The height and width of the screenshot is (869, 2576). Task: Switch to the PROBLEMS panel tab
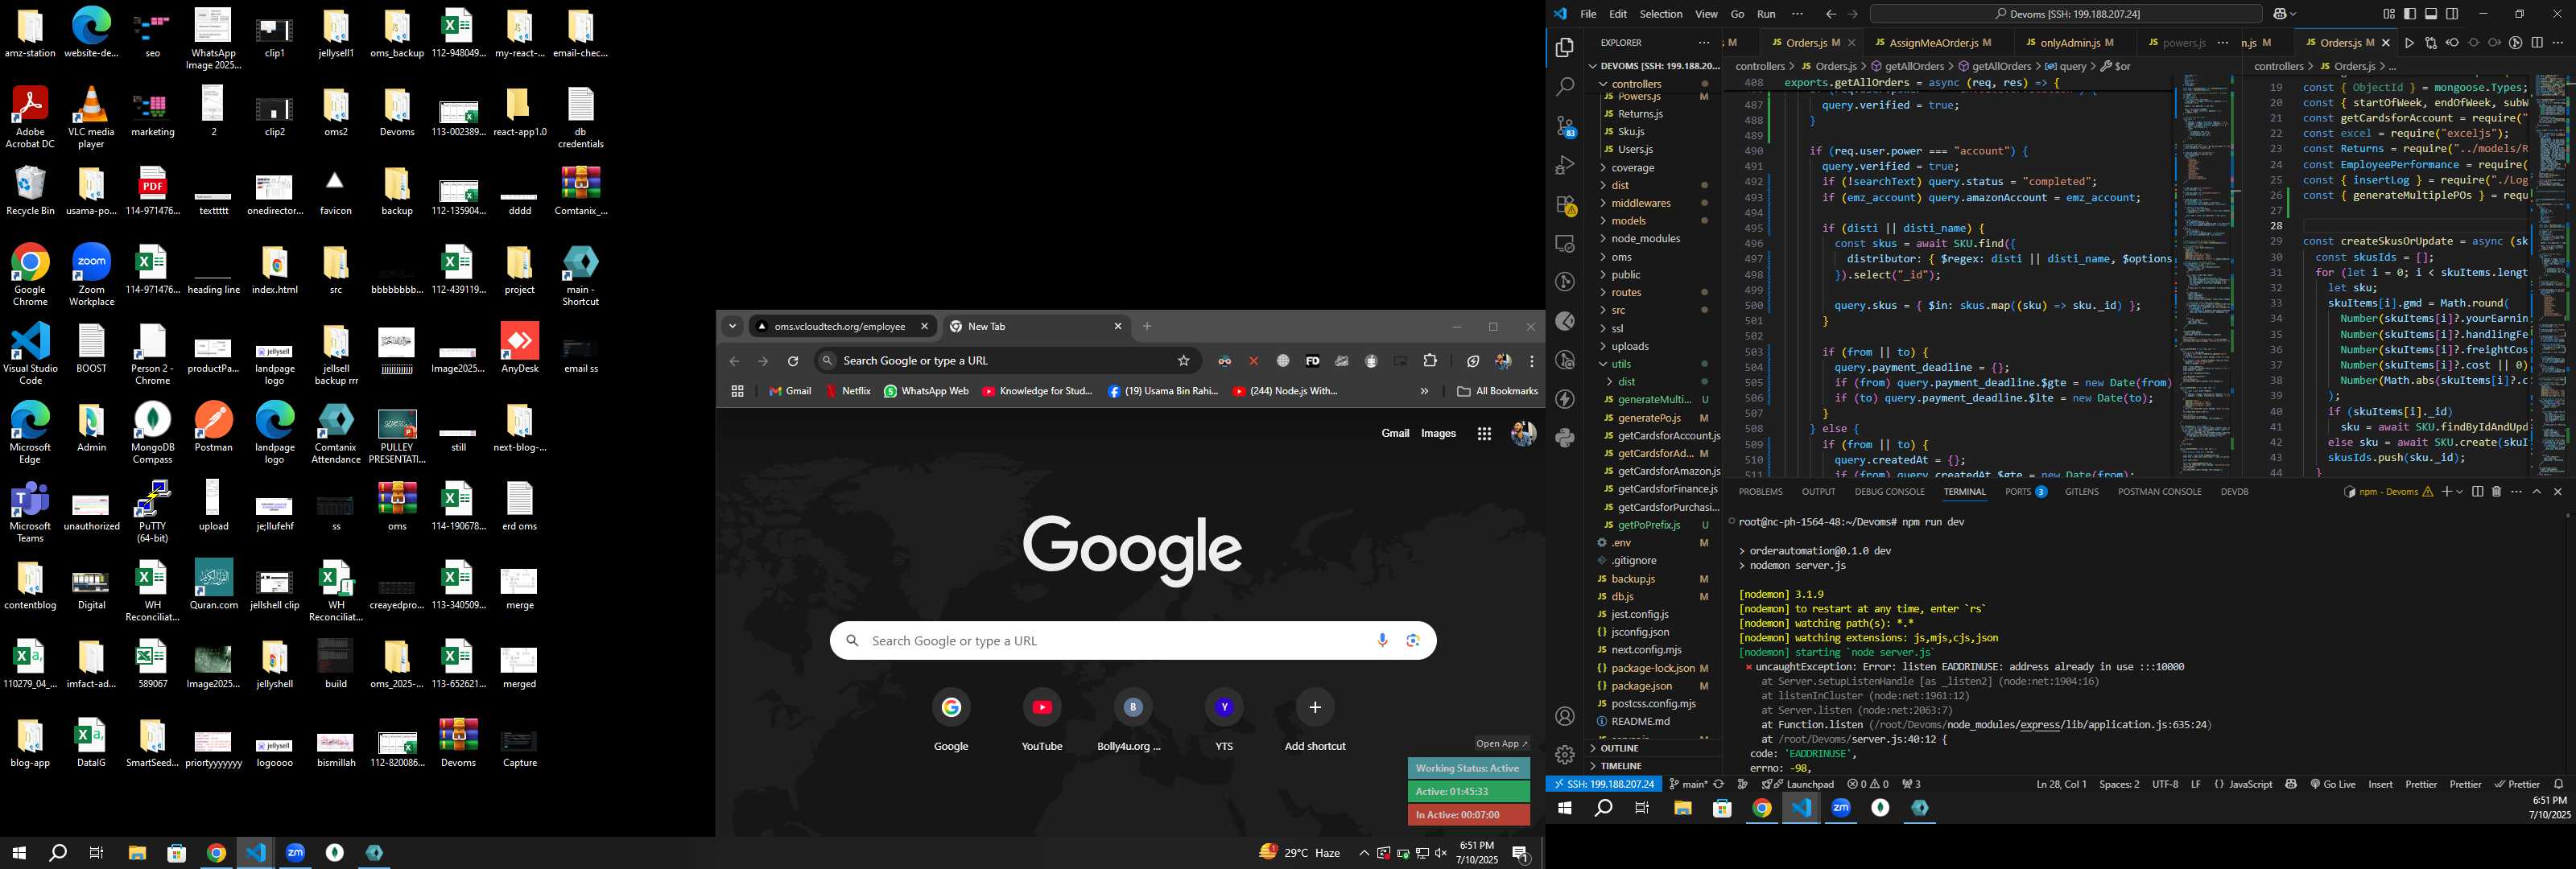pos(1760,492)
